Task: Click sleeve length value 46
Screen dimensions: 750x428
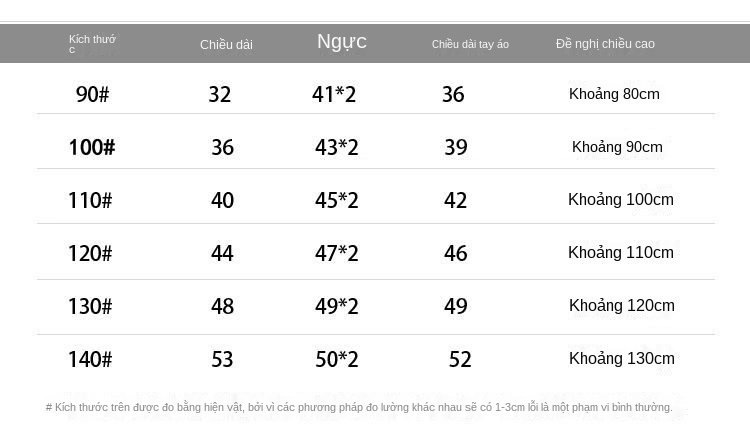Action: pyautogui.click(x=456, y=253)
